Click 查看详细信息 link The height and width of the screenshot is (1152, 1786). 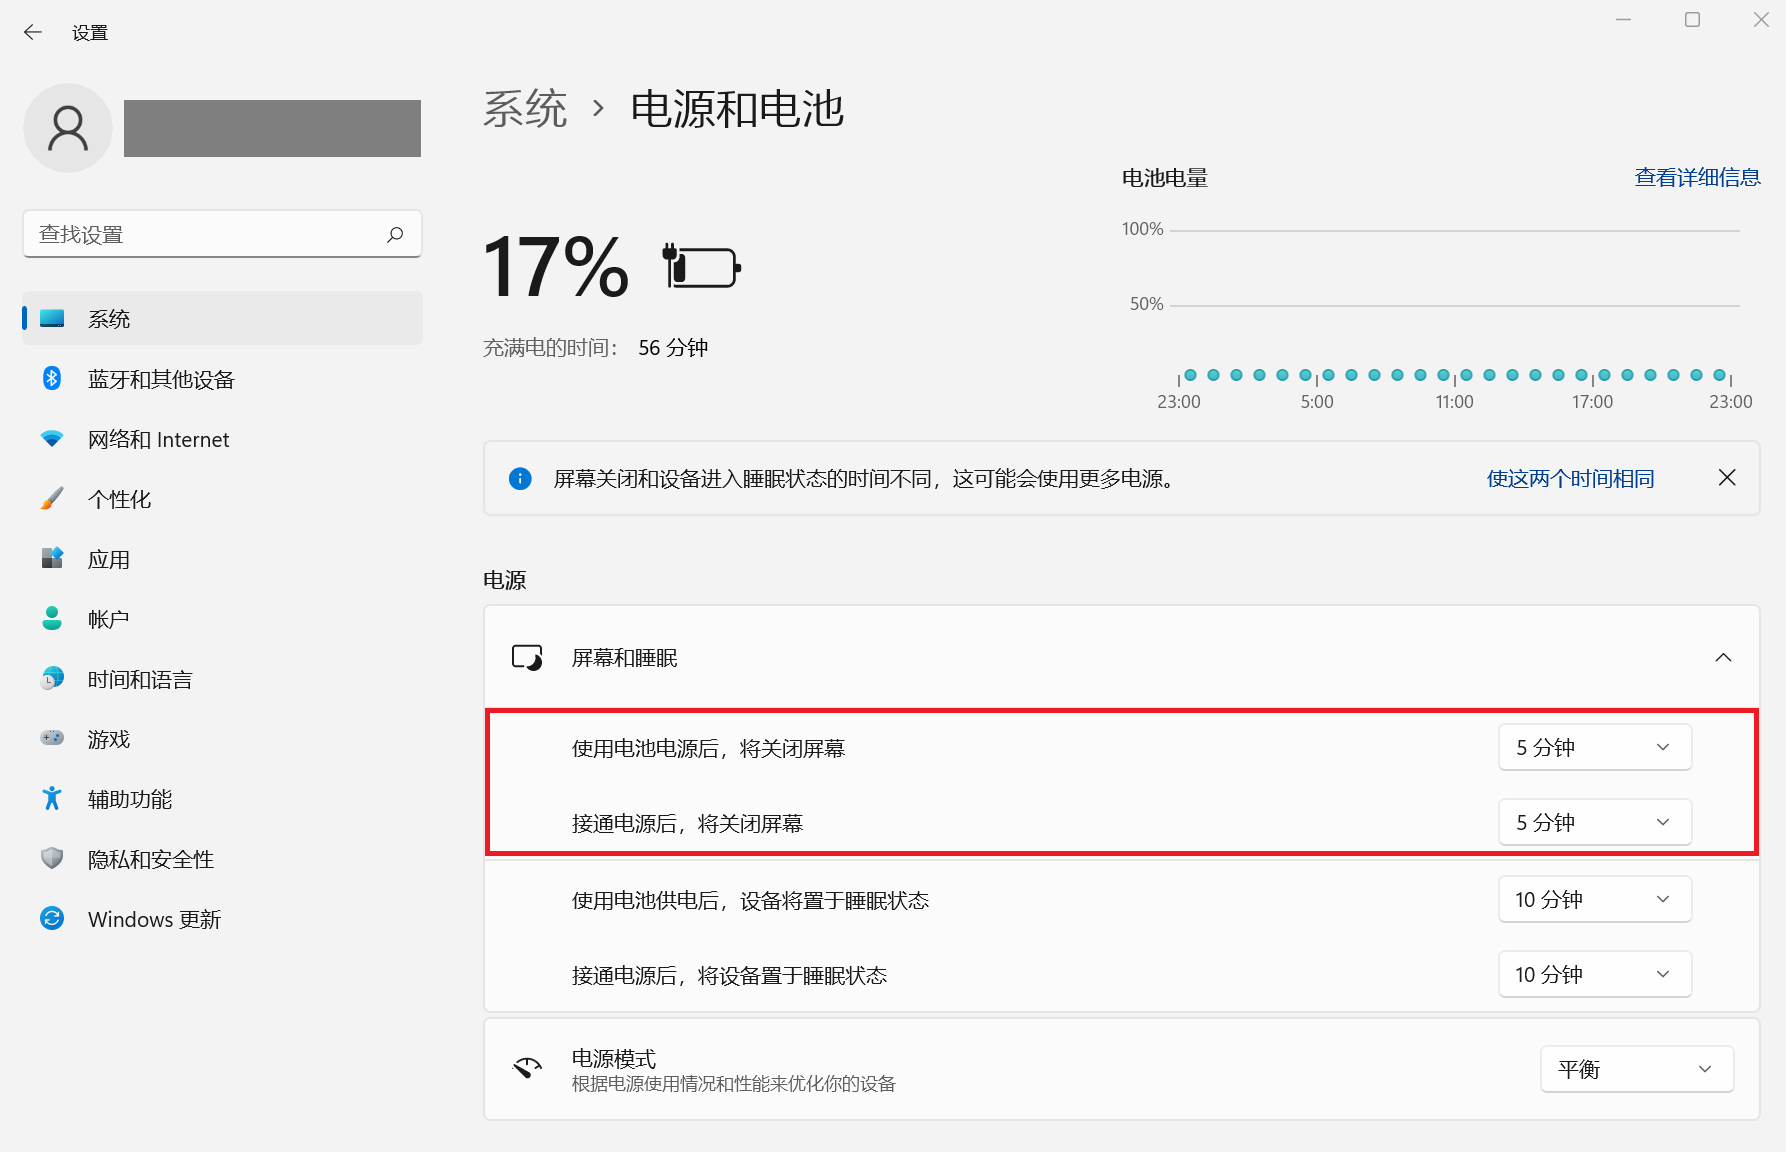click(1696, 177)
